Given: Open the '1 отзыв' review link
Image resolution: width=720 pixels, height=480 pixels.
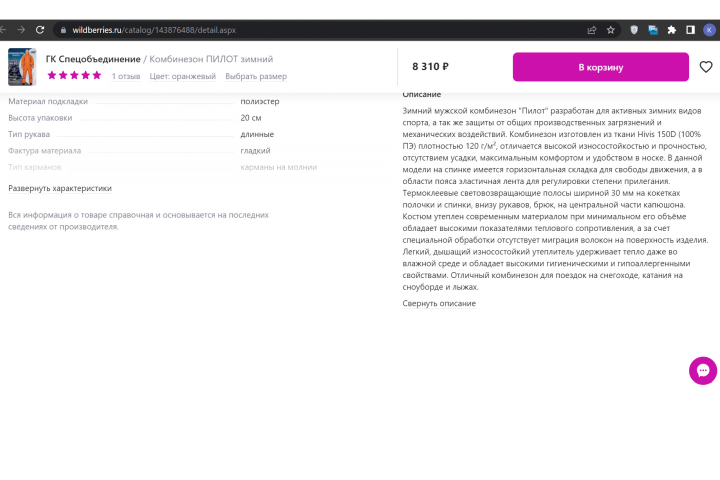Looking at the screenshot, I should coord(126,76).
